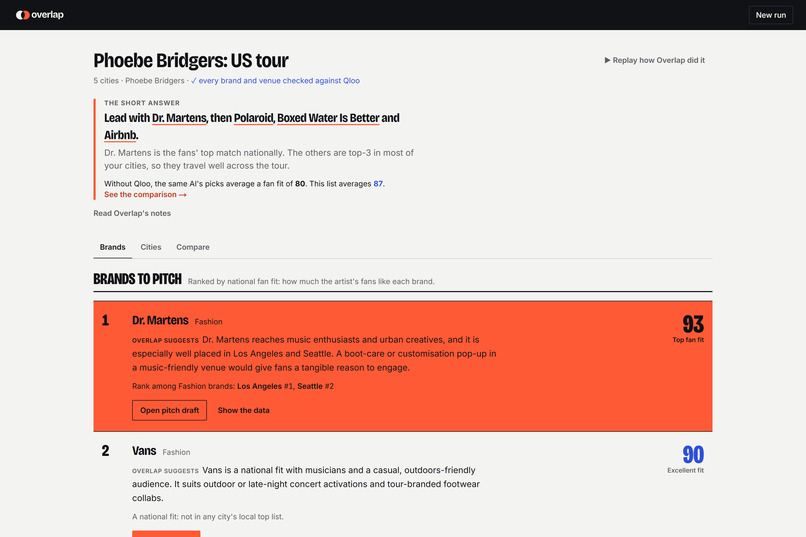Replay how Overlap did it

(x=654, y=60)
